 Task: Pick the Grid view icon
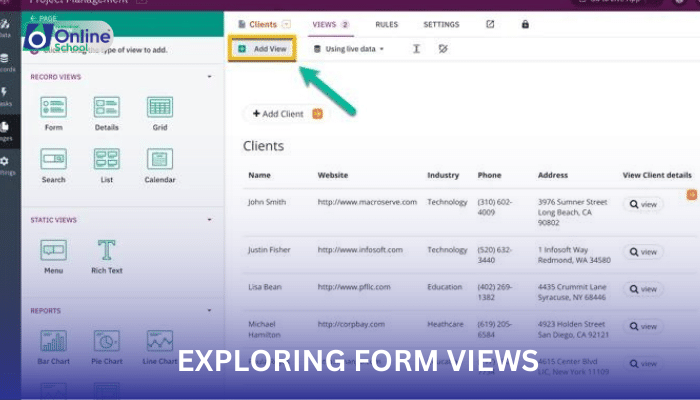click(160, 107)
